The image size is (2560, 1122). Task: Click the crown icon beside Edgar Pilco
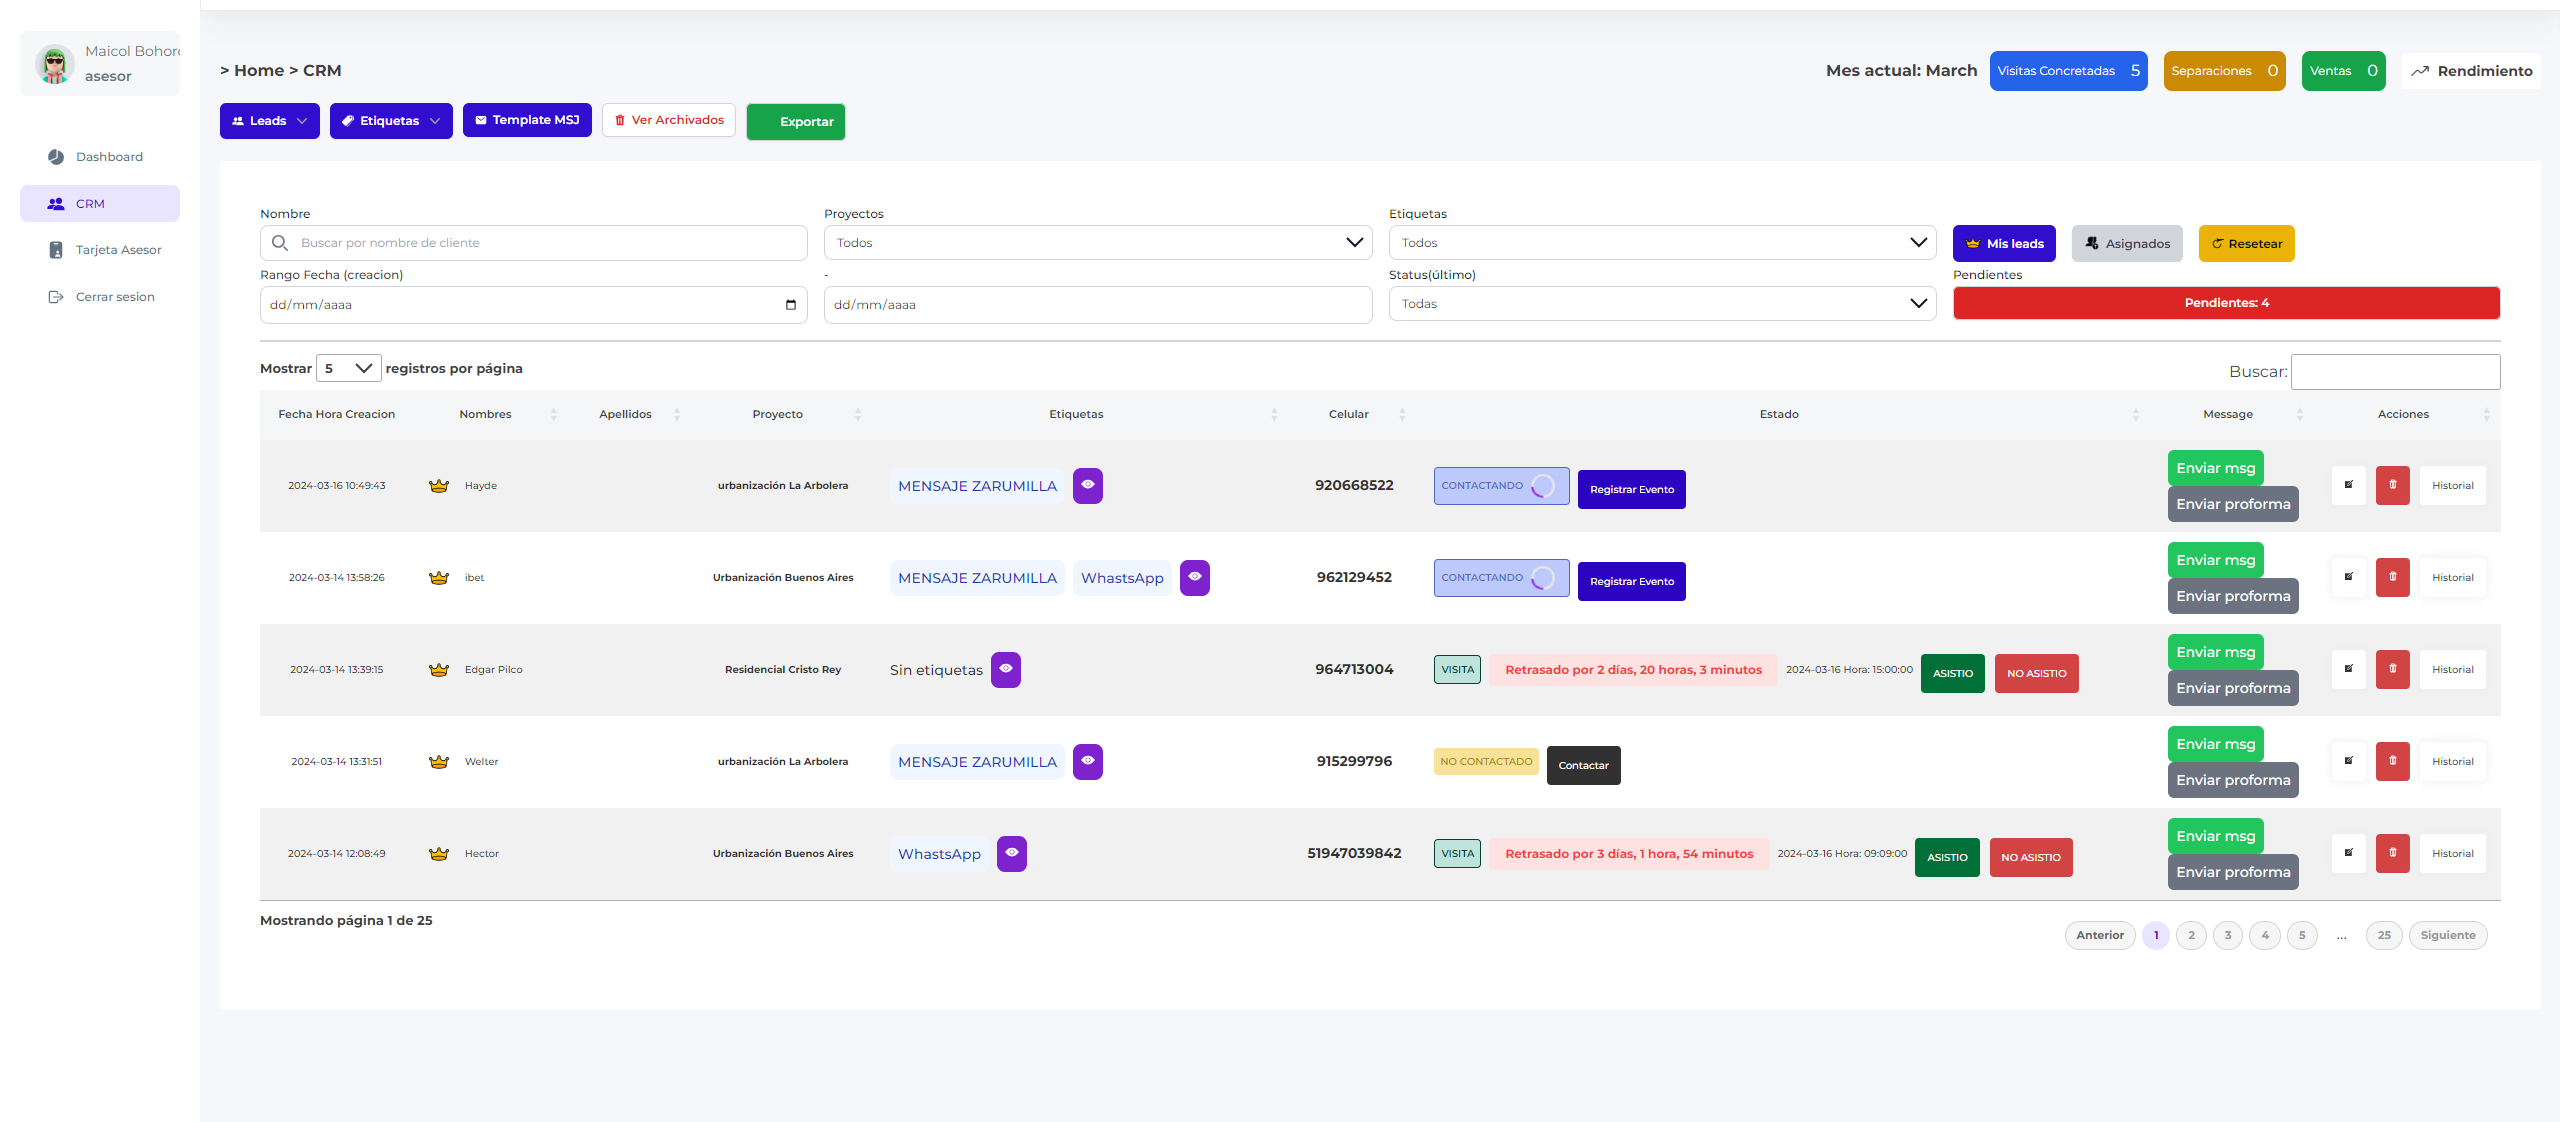pyautogui.click(x=438, y=670)
